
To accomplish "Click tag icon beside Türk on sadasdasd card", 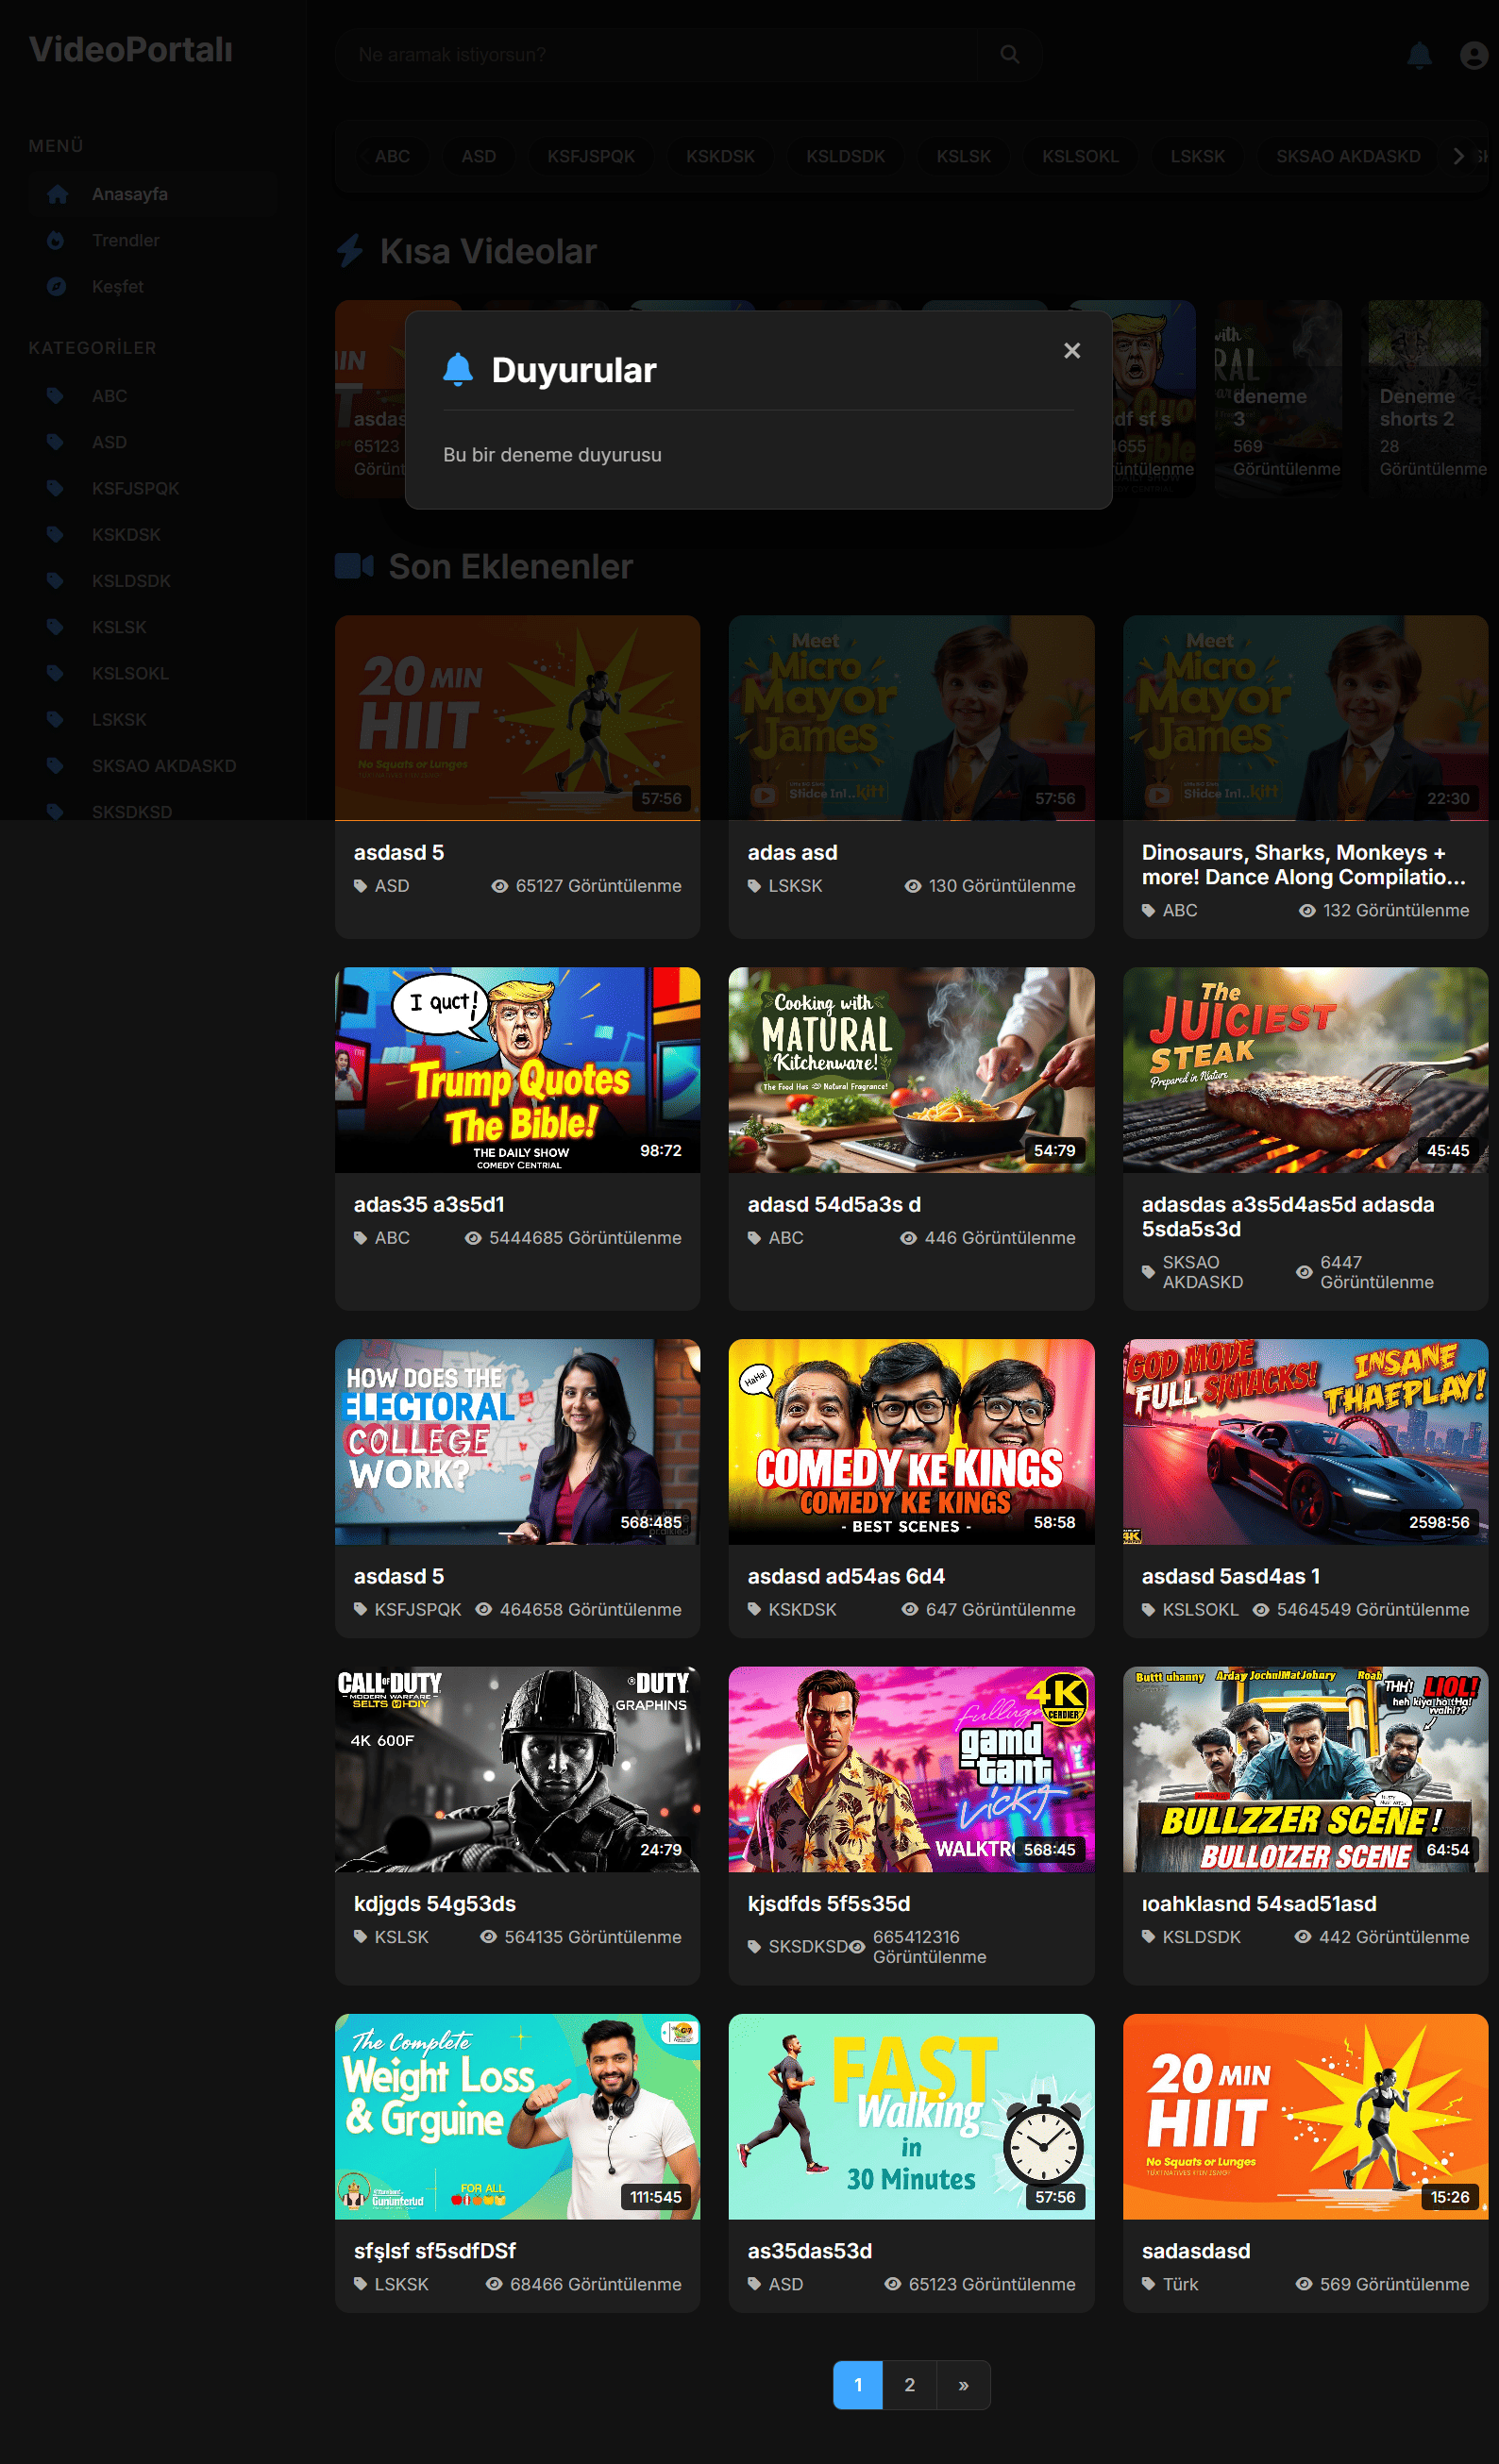I will [1148, 2284].
